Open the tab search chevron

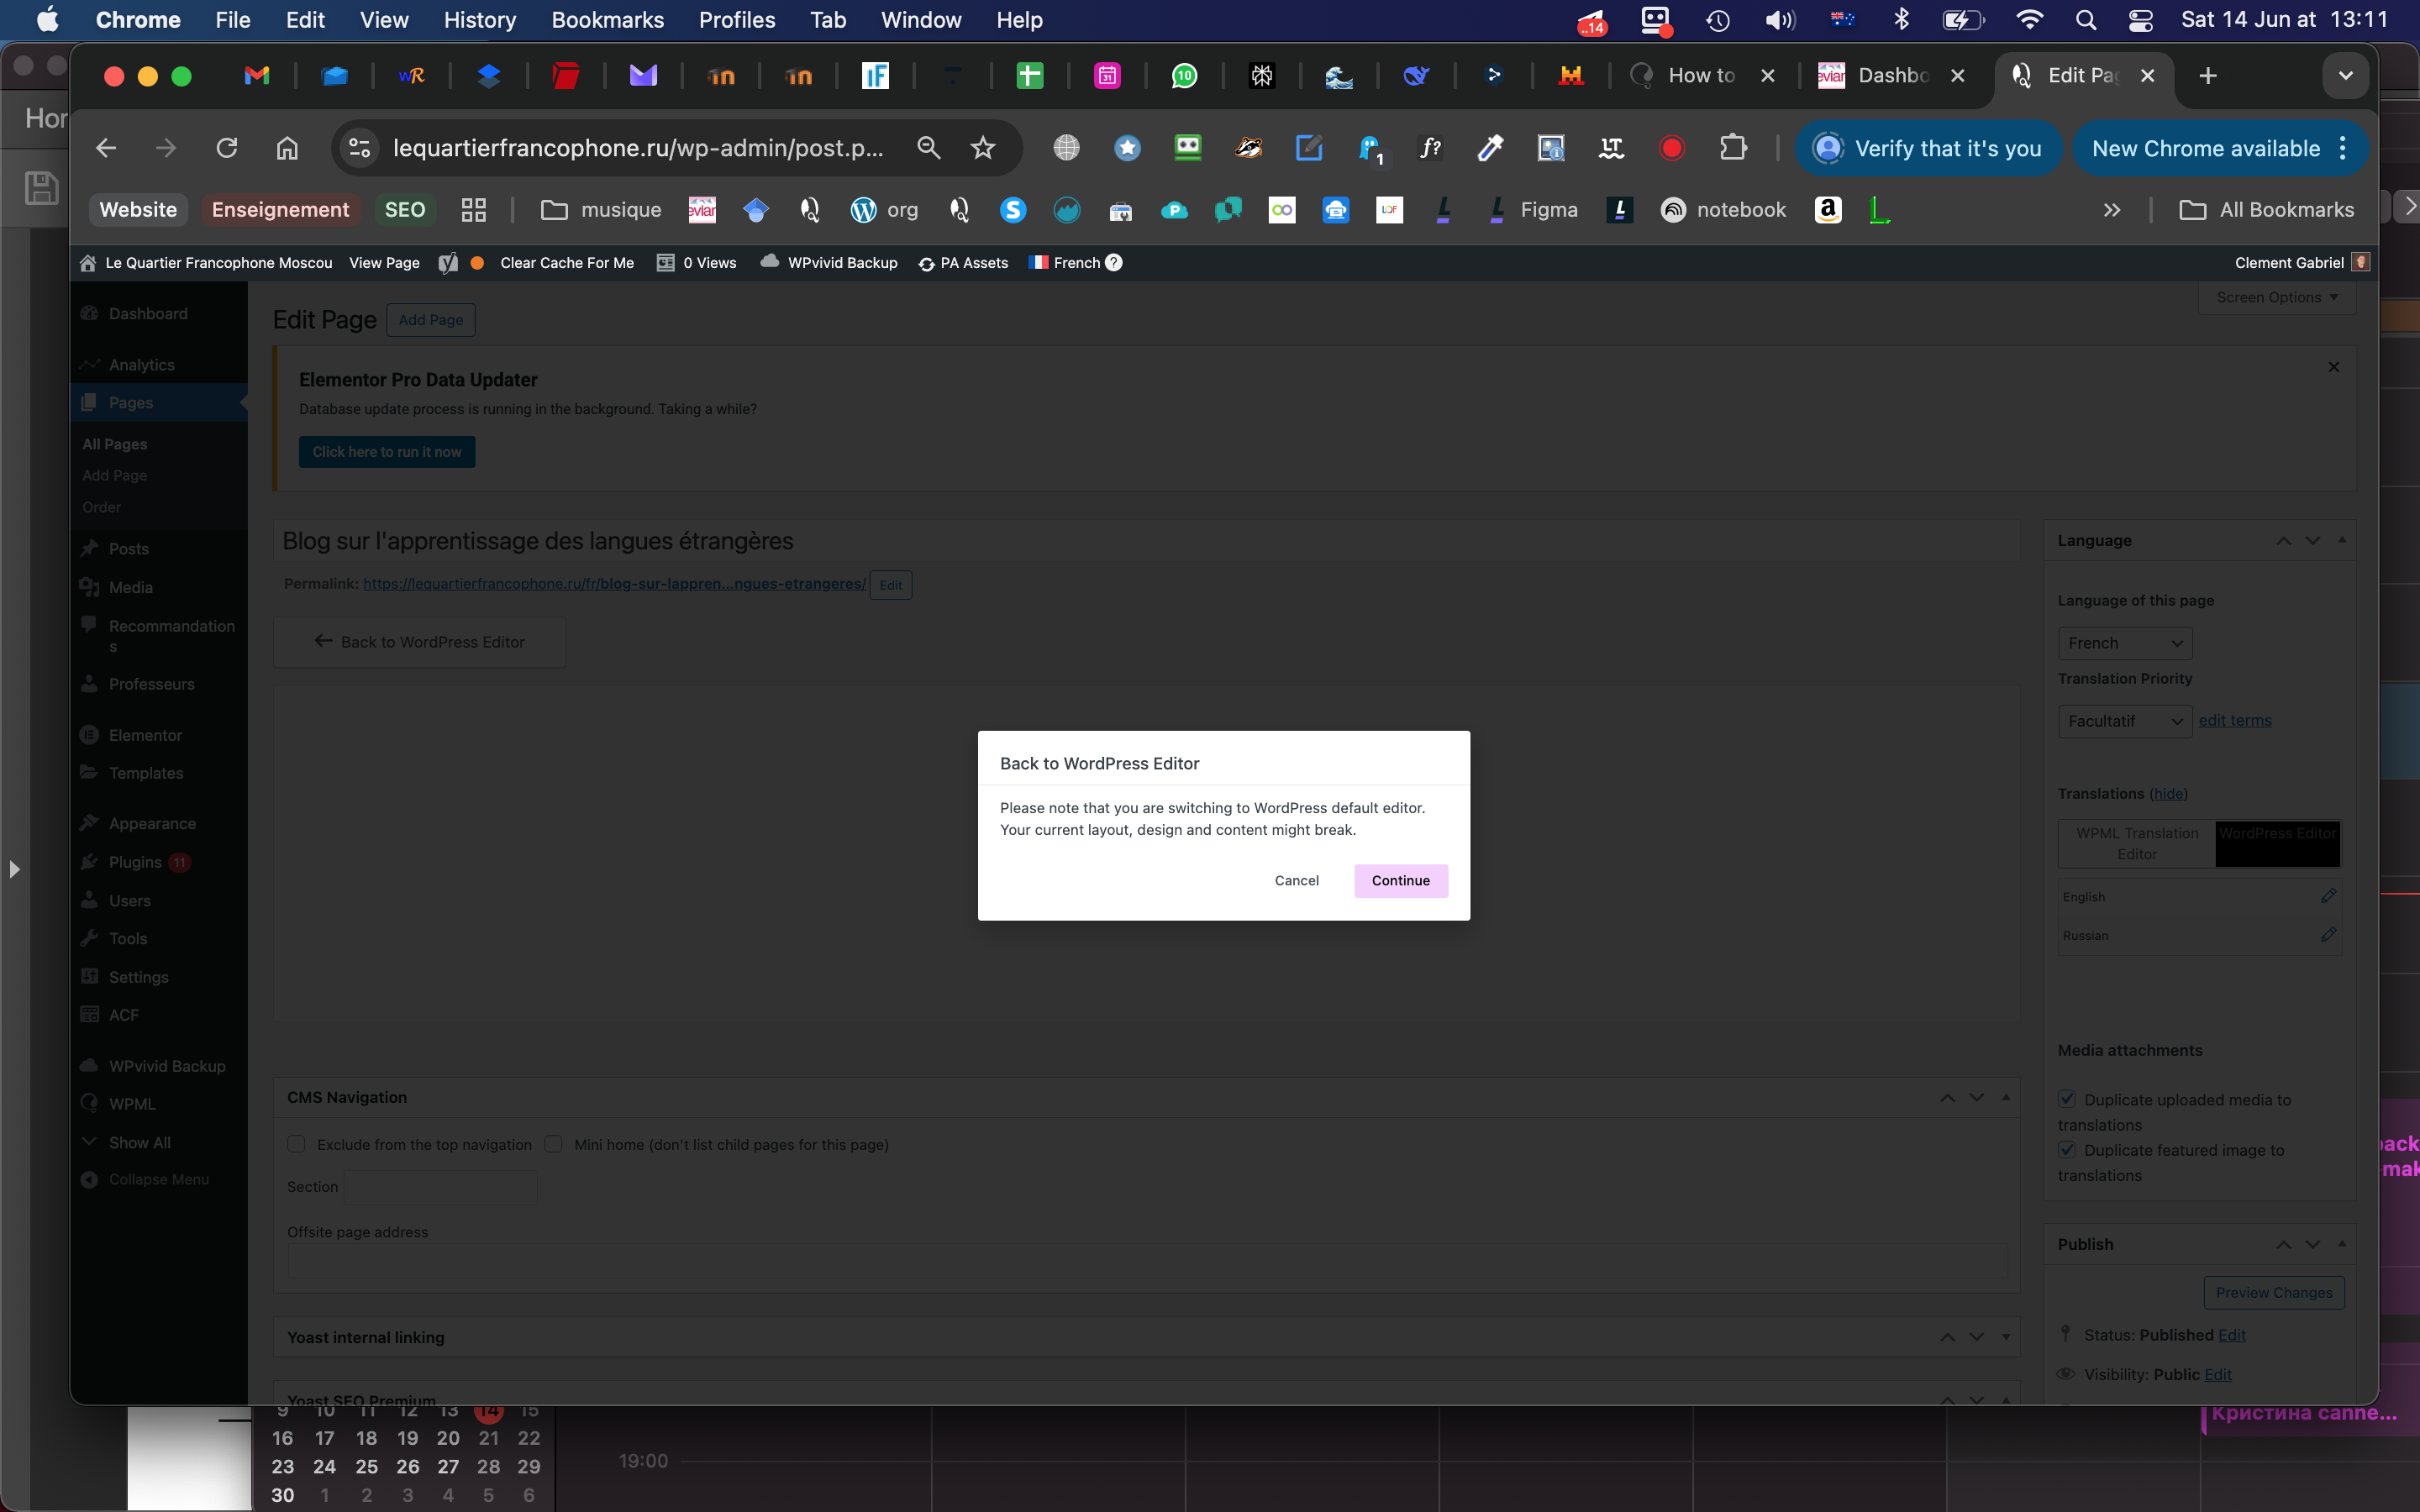[x=2345, y=75]
